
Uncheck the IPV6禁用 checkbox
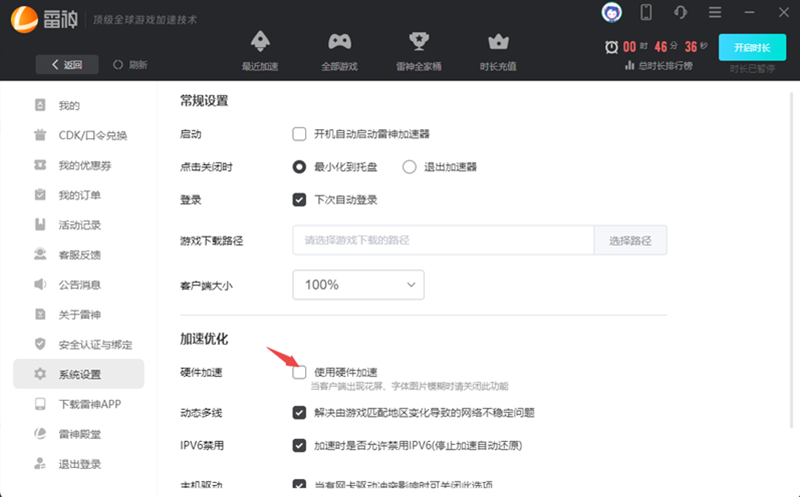click(299, 445)
